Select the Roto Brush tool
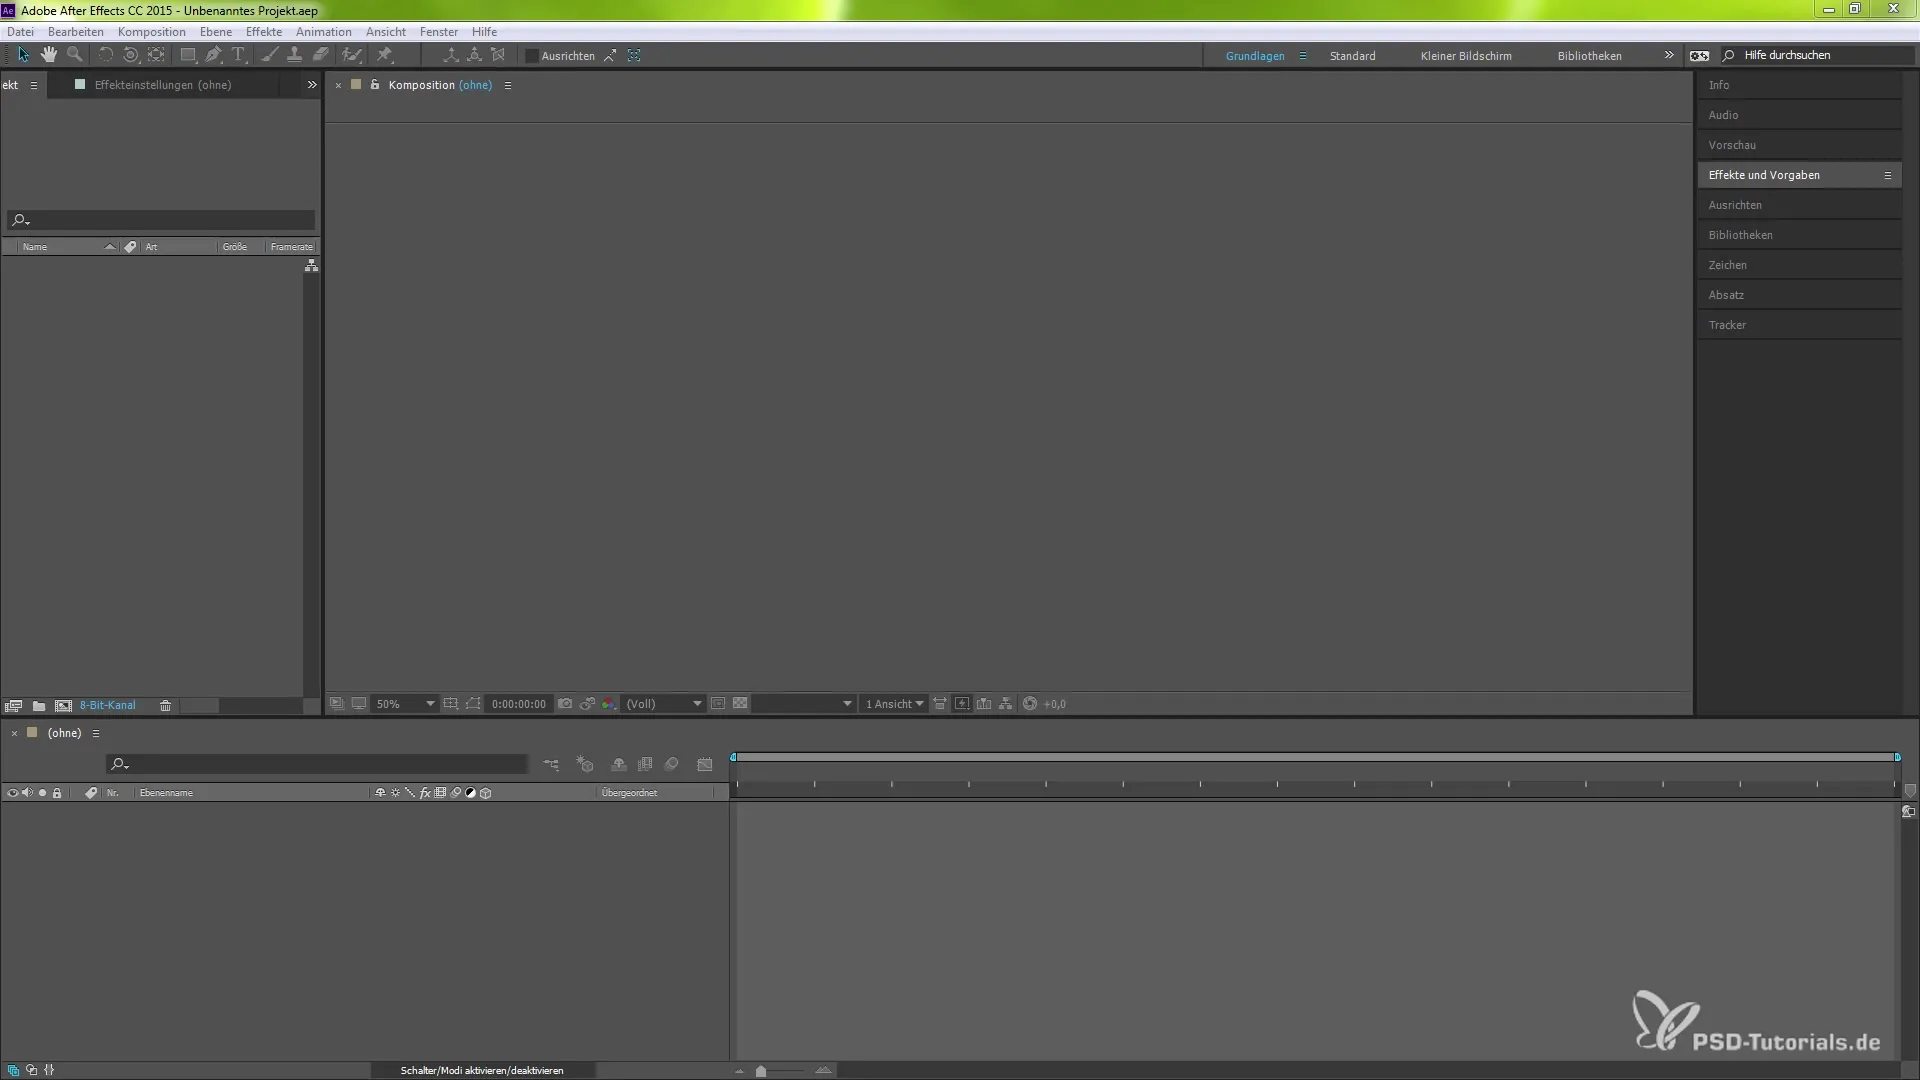The image size is (1920, 1080). tap(351, 55)
